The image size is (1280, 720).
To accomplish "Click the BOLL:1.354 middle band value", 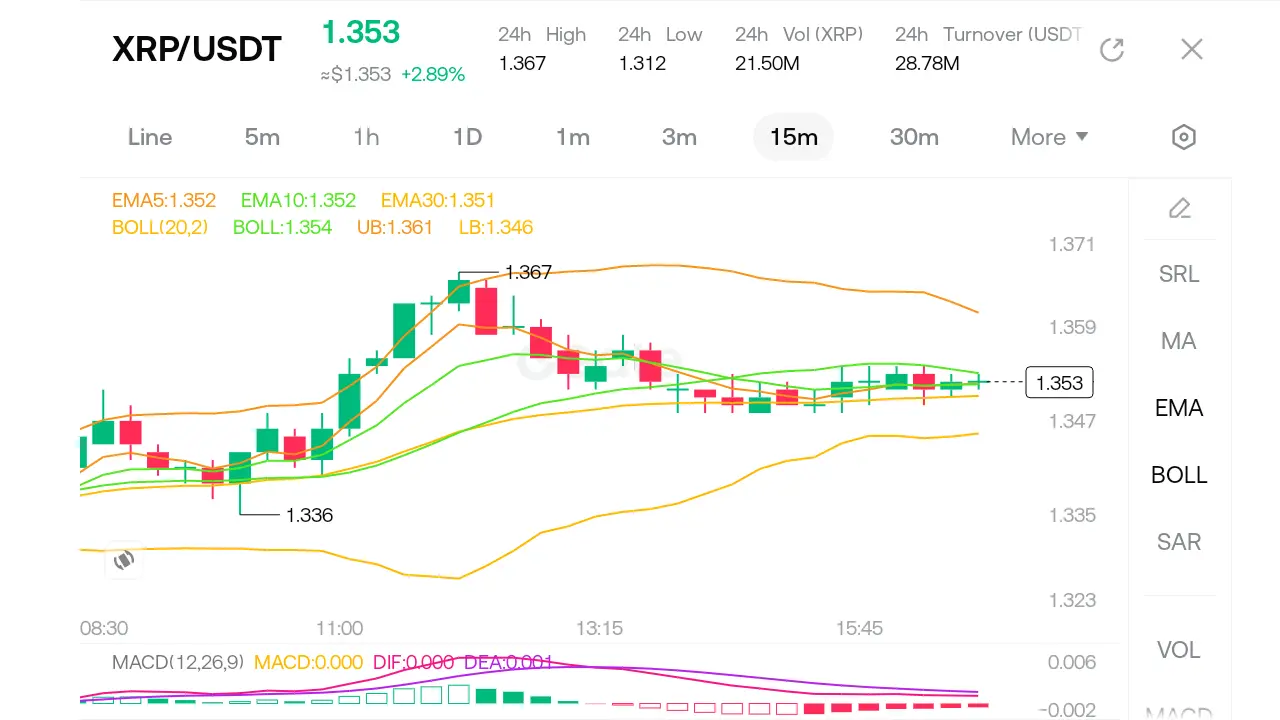I will [282, 228].
